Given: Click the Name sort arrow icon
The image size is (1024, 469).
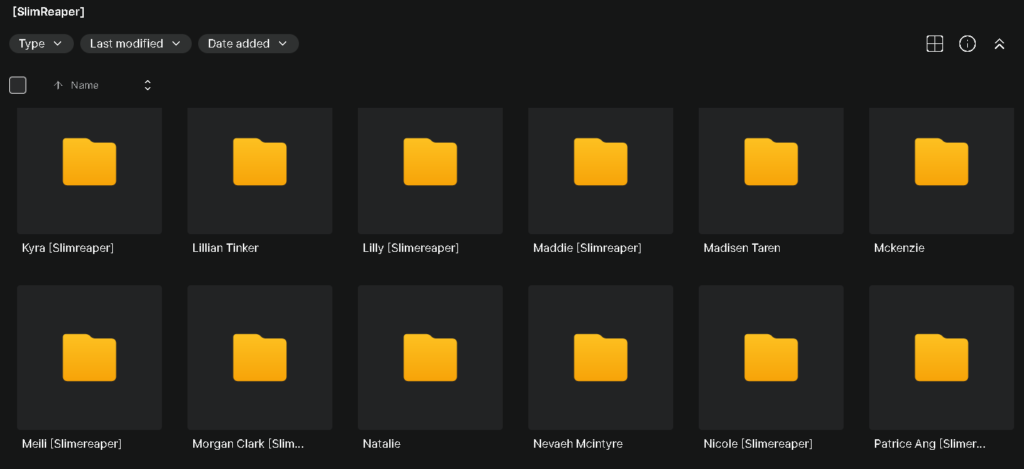Looking at the screenshot, I should (x=57, y=85).
